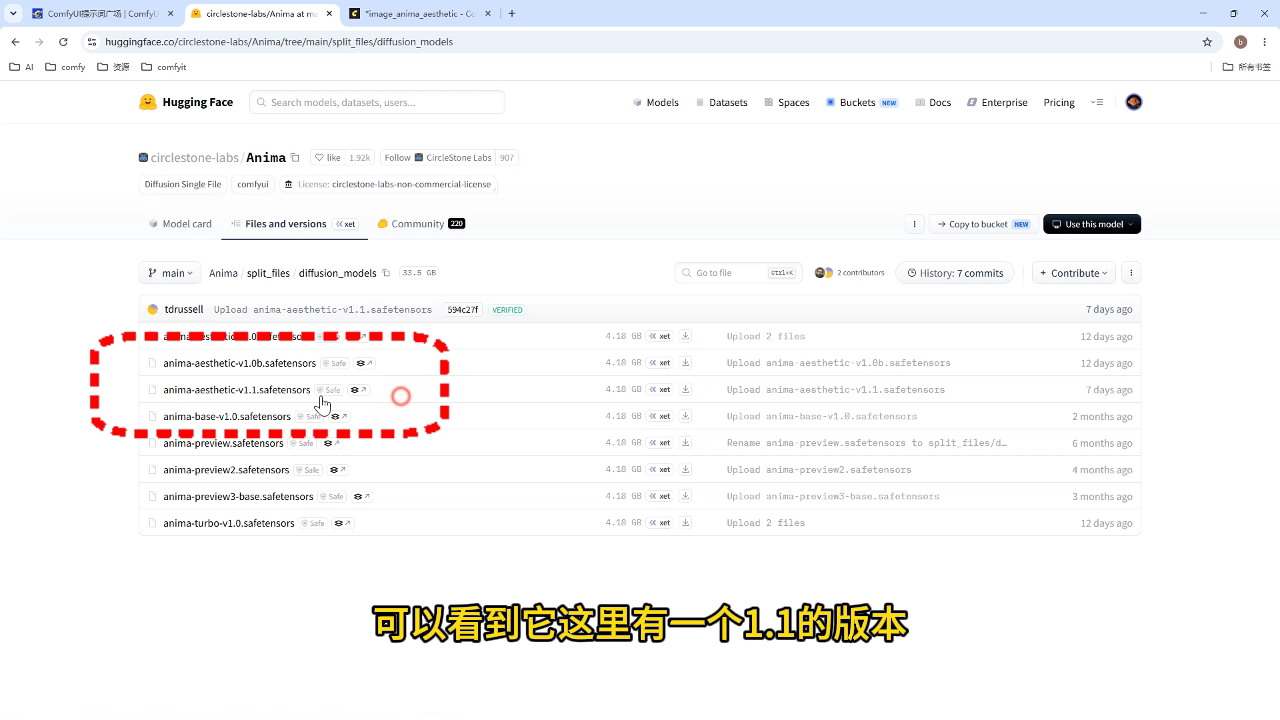
Task: Download anima-aesthetic-v1.1.safetensors via its download icon
Action: (x=686, y=389)
